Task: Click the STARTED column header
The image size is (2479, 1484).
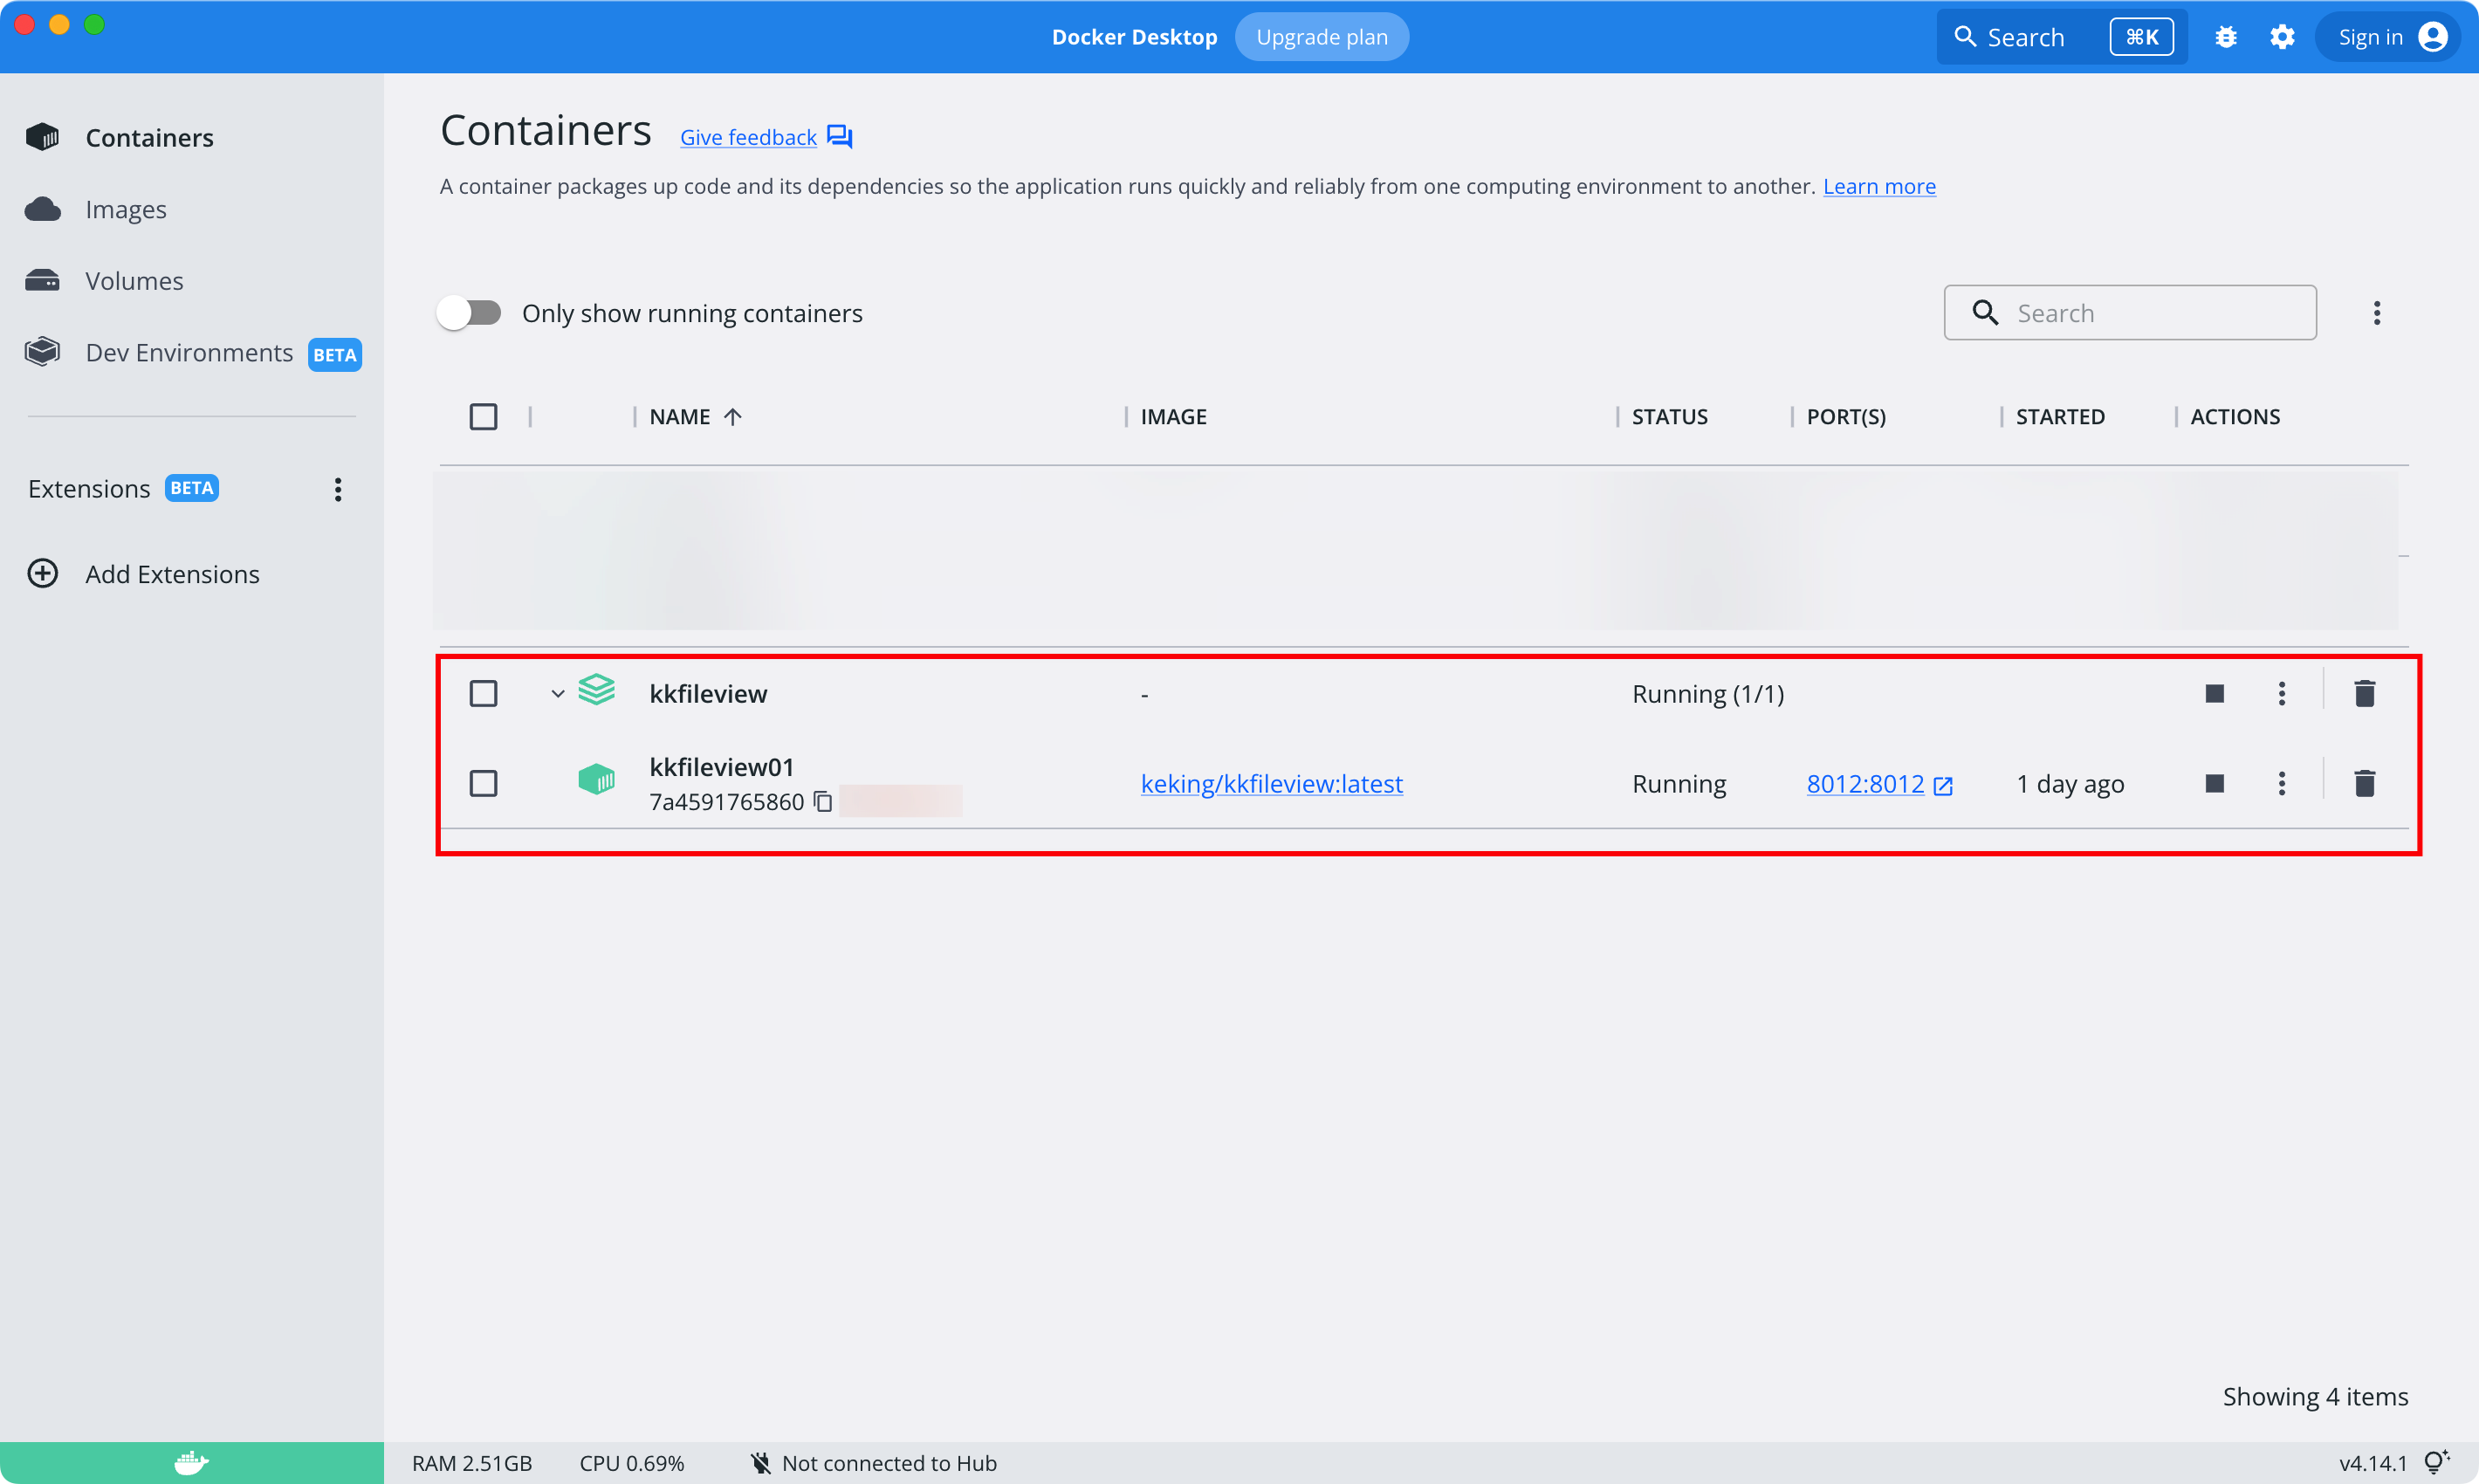Action: 2060,417
